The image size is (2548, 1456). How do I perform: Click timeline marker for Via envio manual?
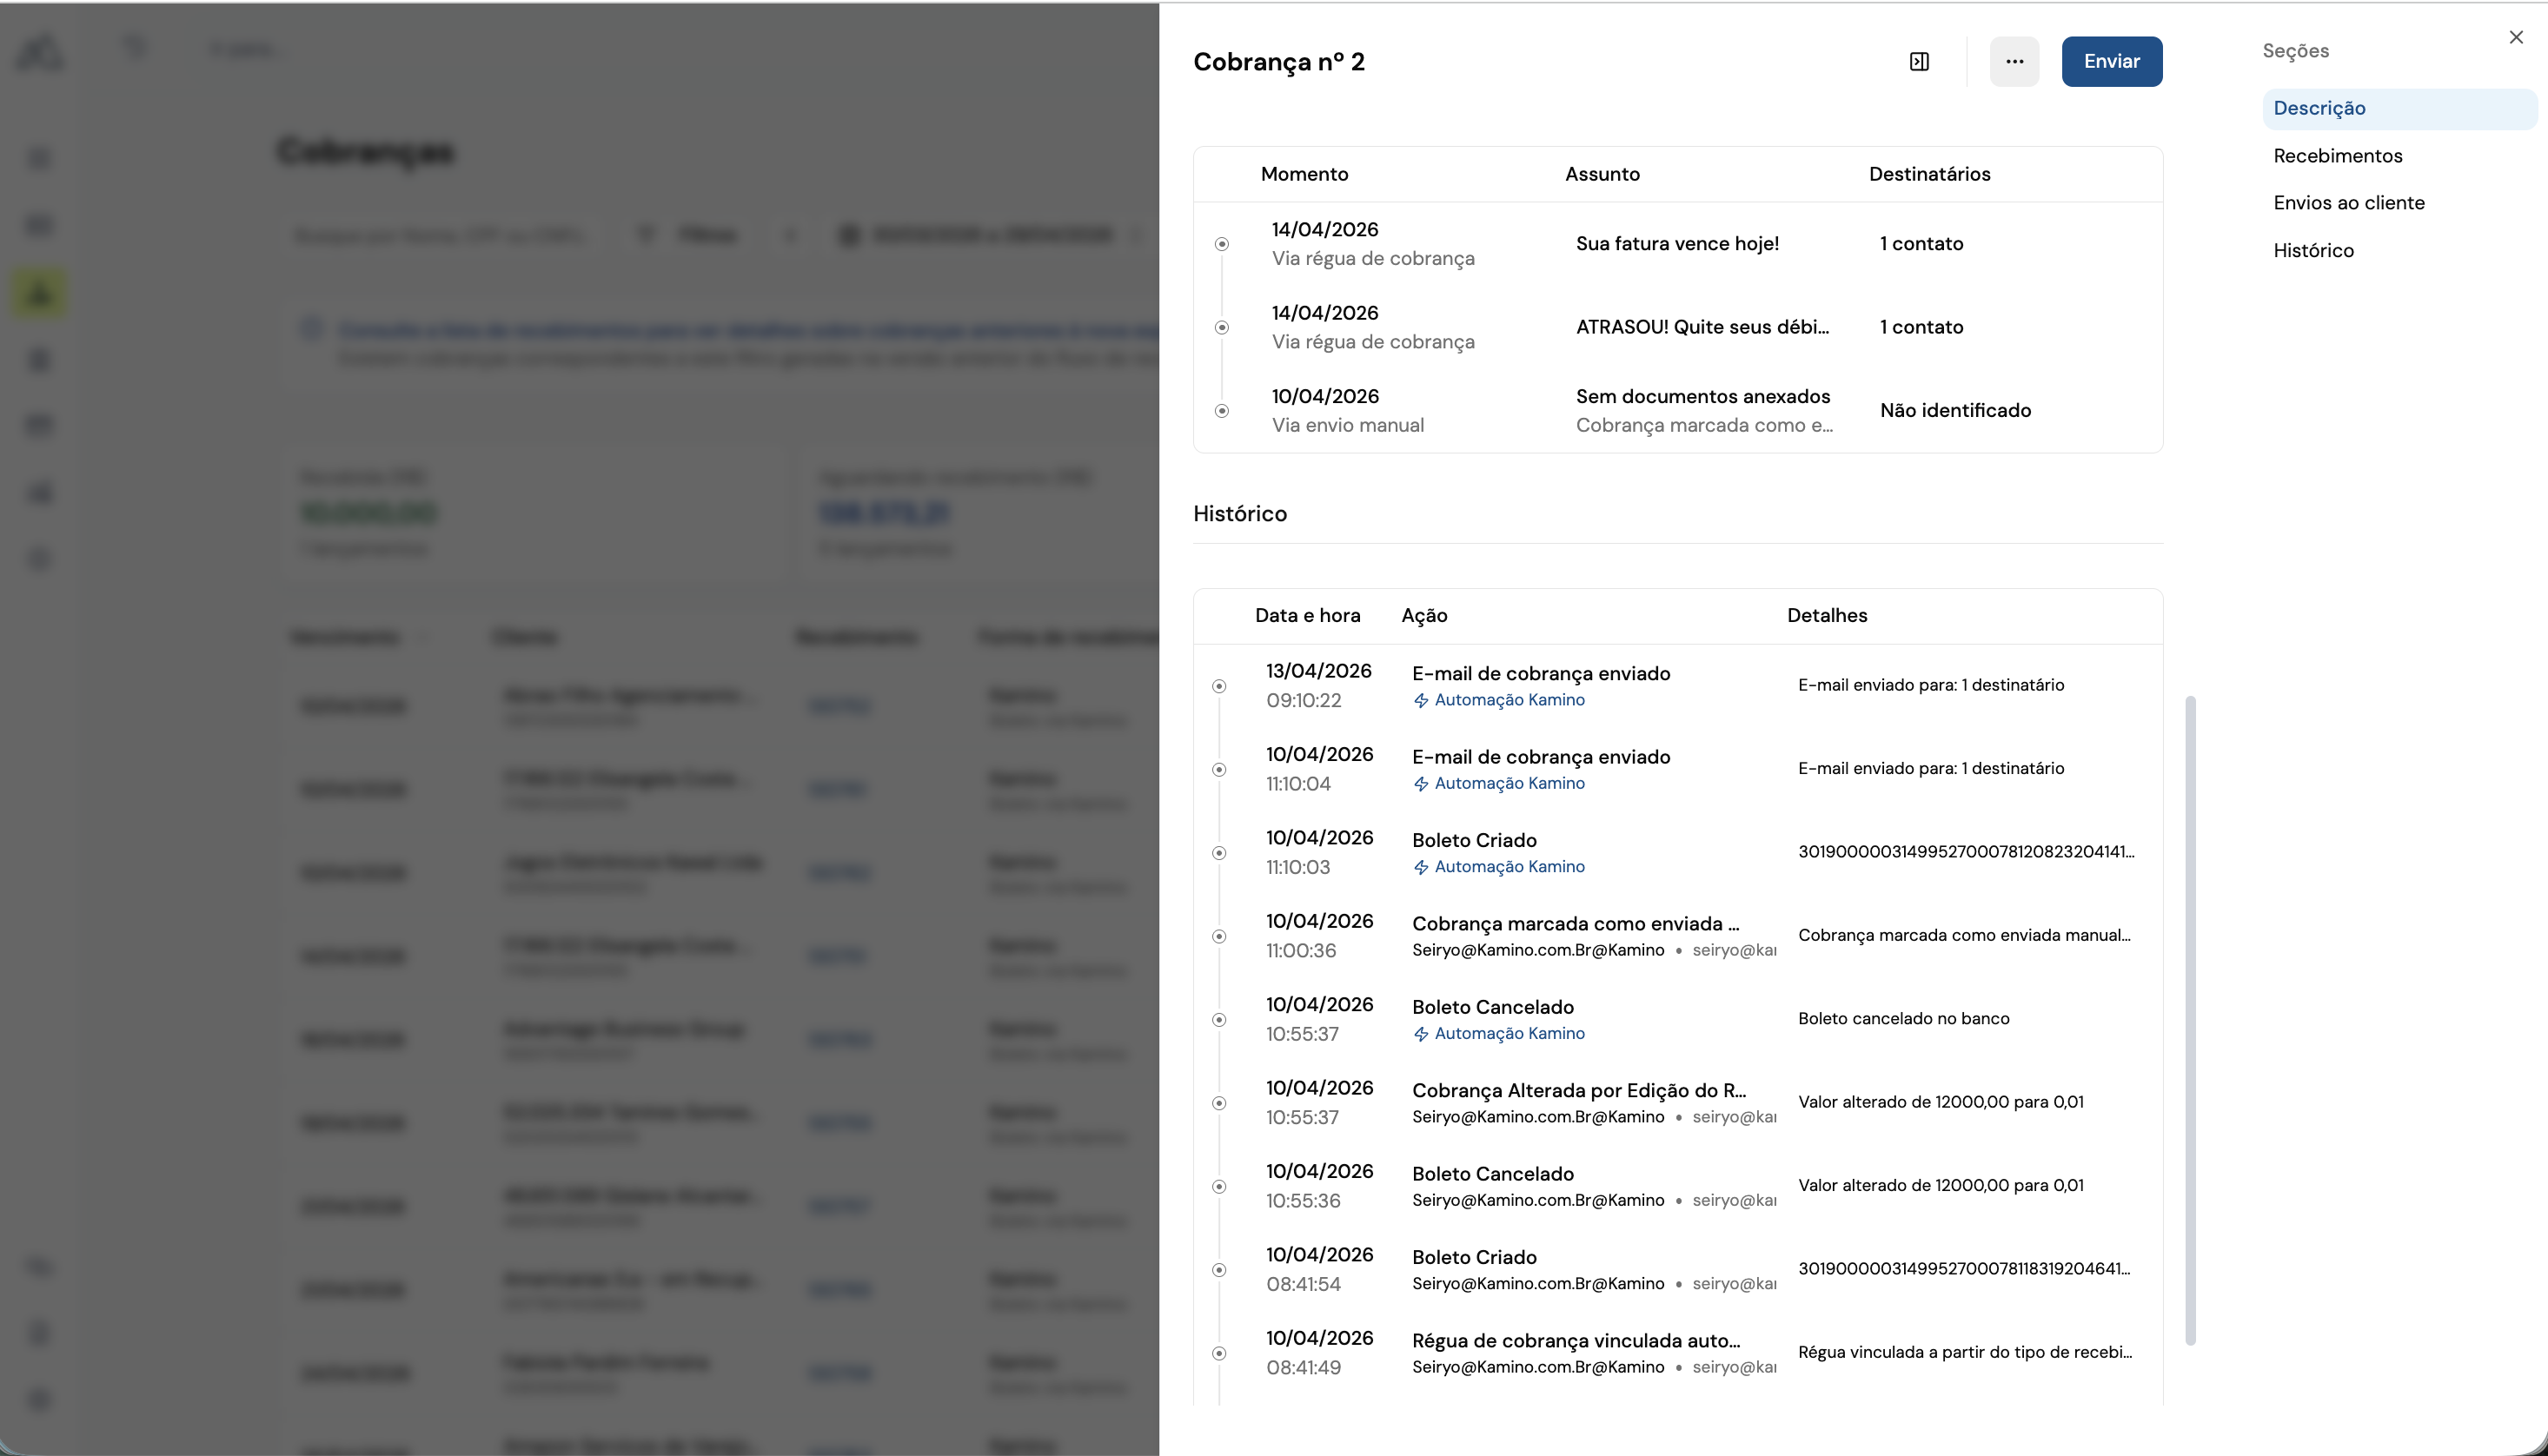point(1221,411)
